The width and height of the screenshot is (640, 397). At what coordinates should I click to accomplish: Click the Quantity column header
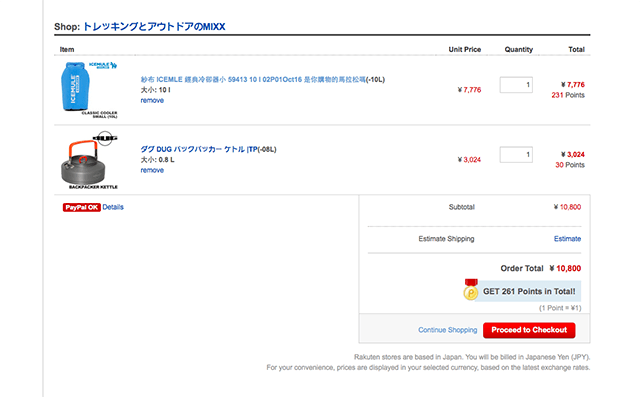pos(519,49)
